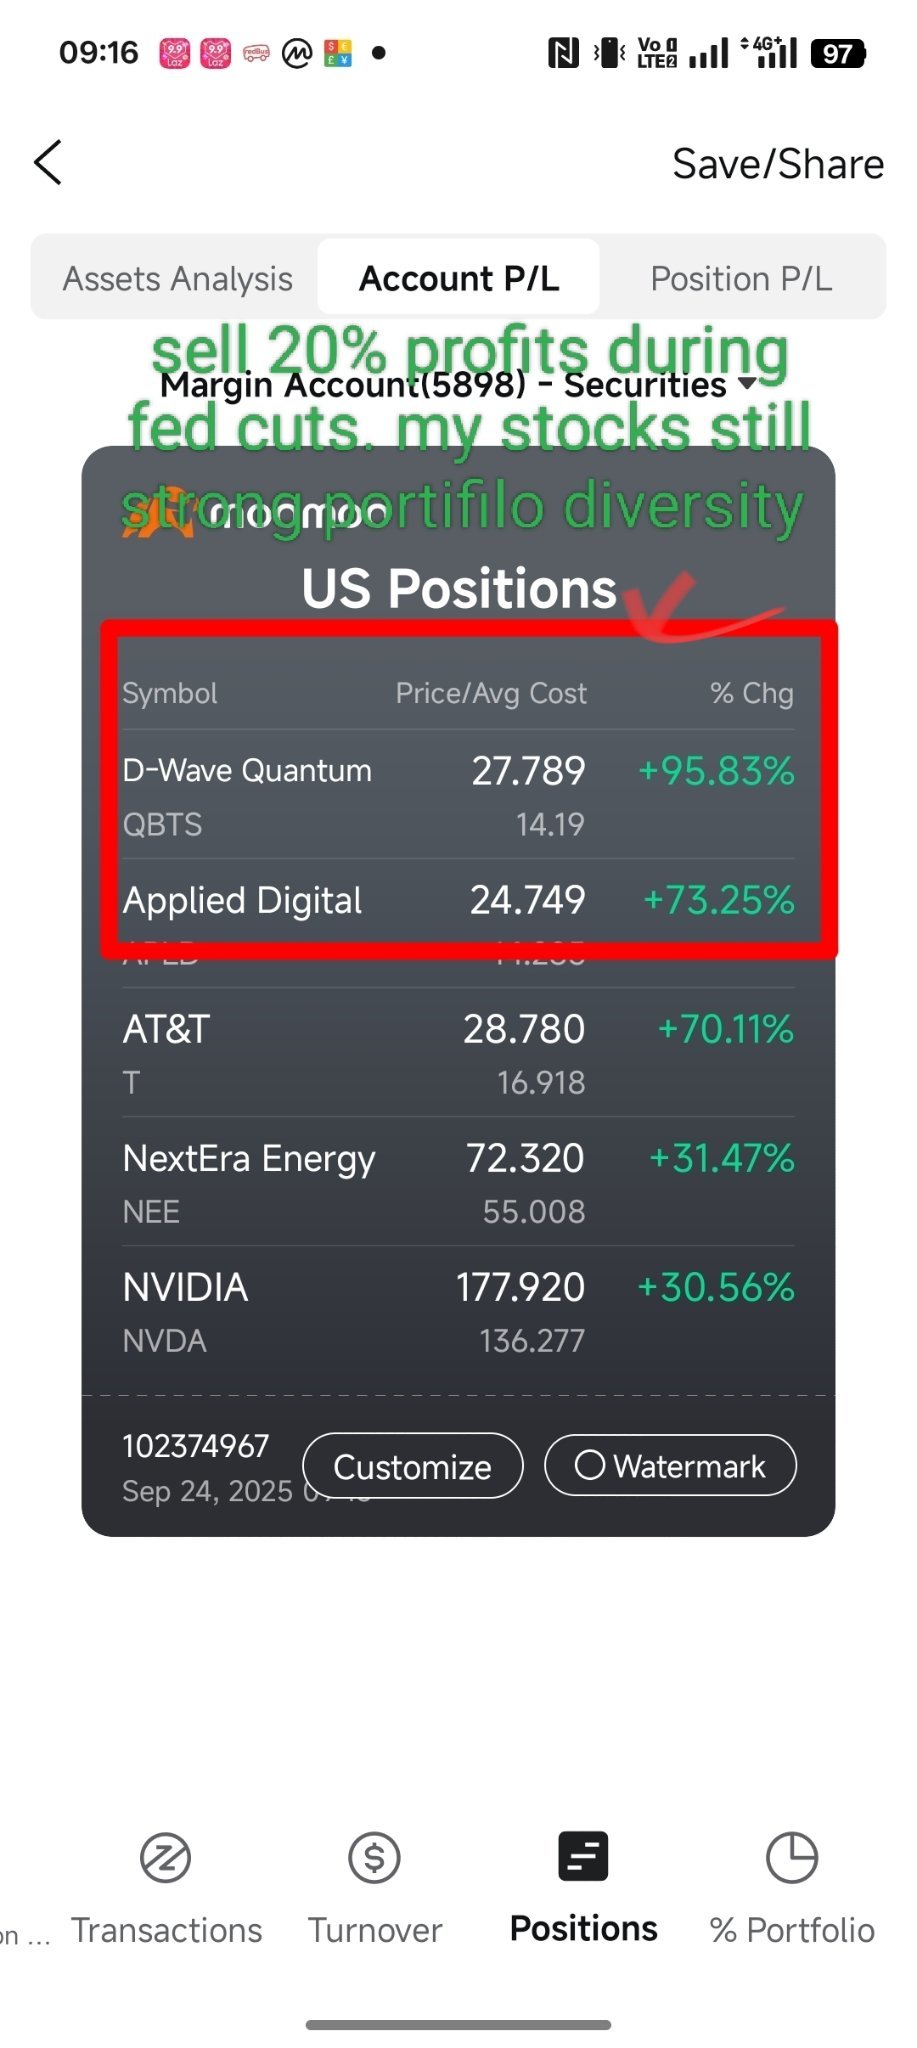Open the % Portfolio pie icon

tap(791, 1858)
